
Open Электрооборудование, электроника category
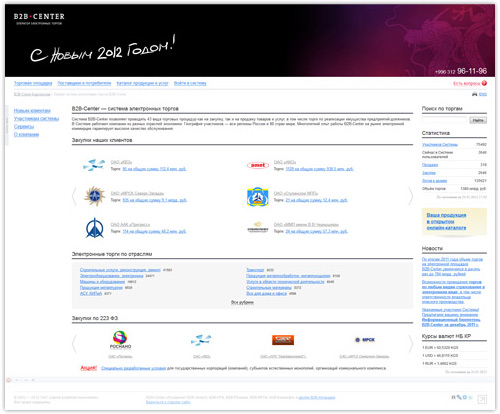point(112,276)
